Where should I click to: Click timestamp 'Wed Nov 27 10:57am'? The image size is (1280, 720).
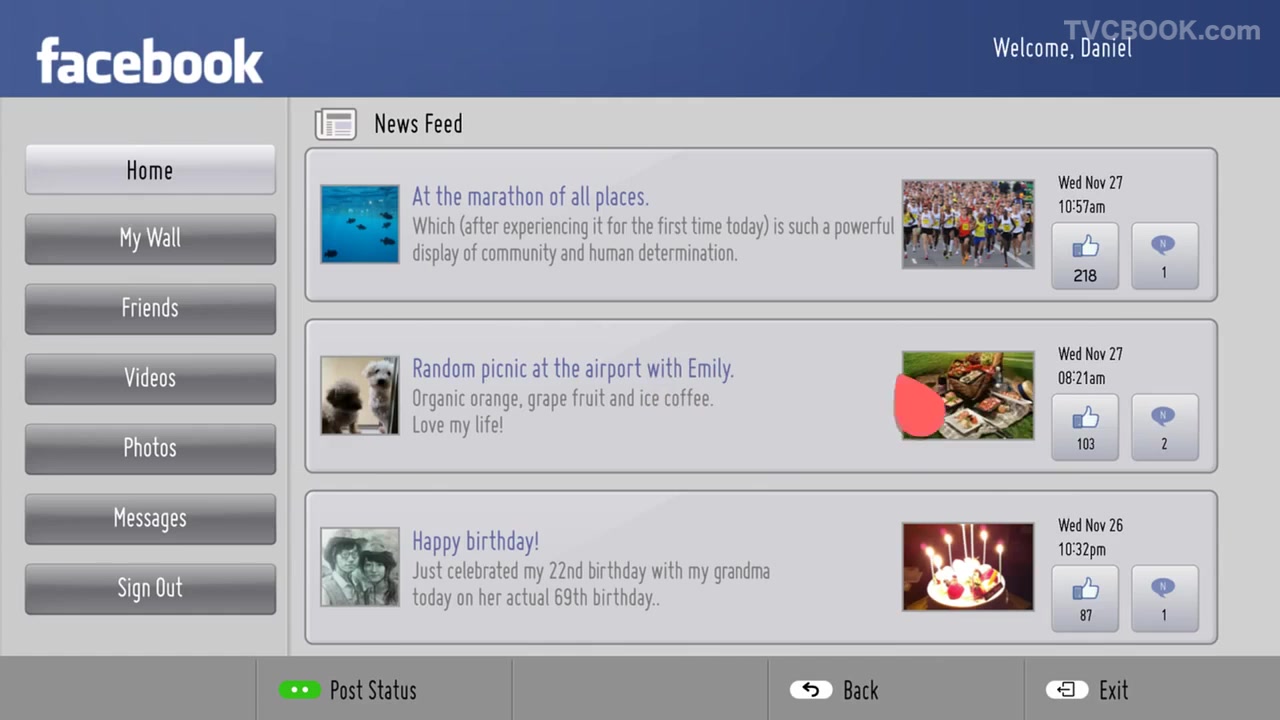pos(1090,195)
